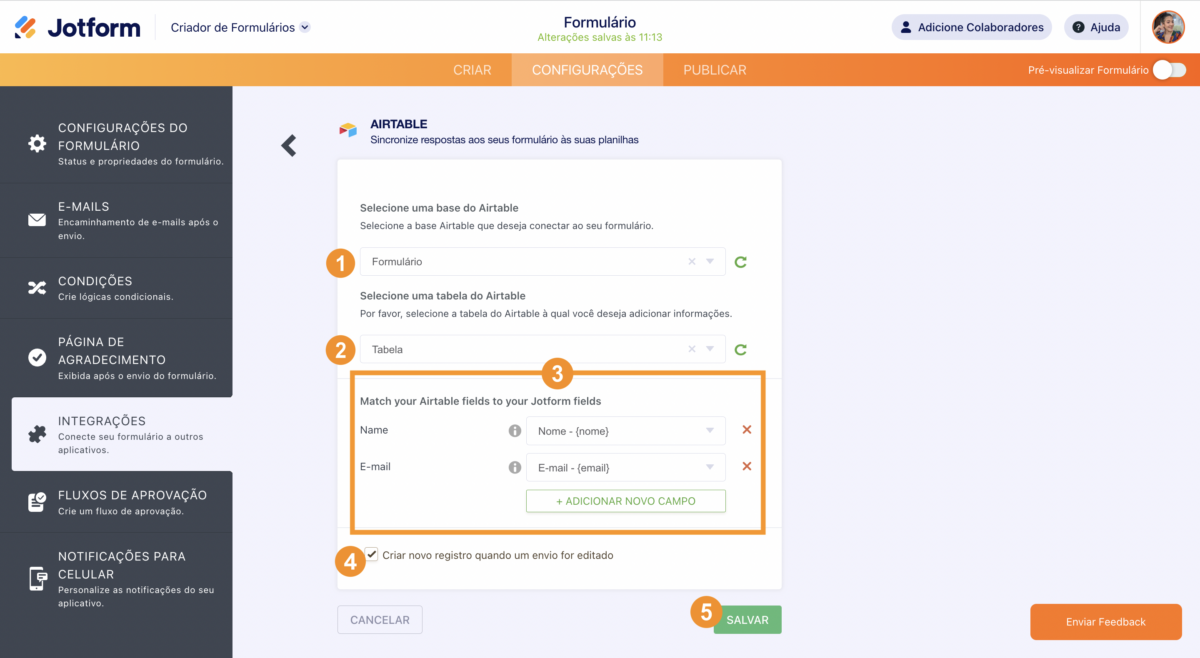
Task: Remove the Name field mapping
Action: 746,430
